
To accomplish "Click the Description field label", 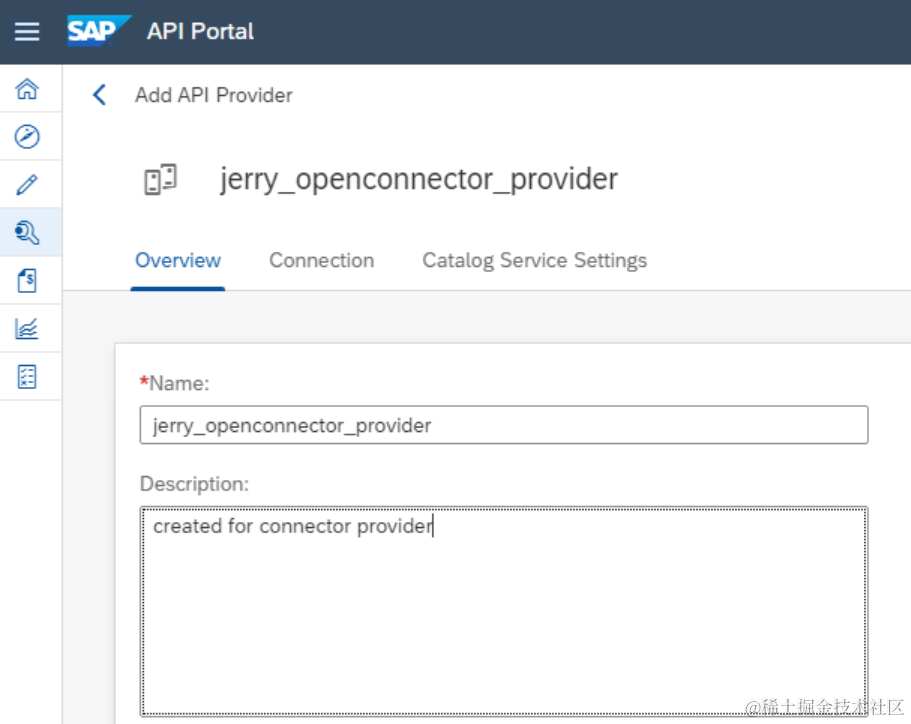I will point(194,484).
